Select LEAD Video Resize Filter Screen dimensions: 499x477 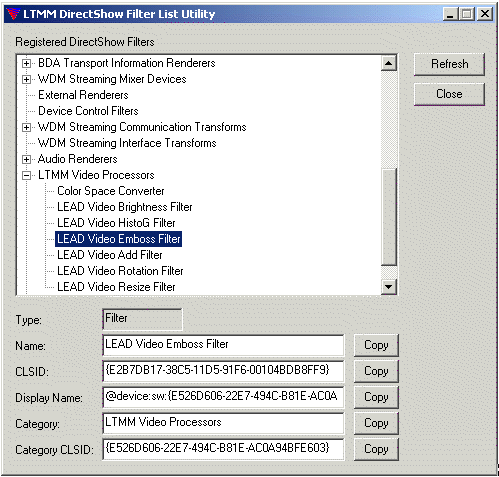(116, 287)
